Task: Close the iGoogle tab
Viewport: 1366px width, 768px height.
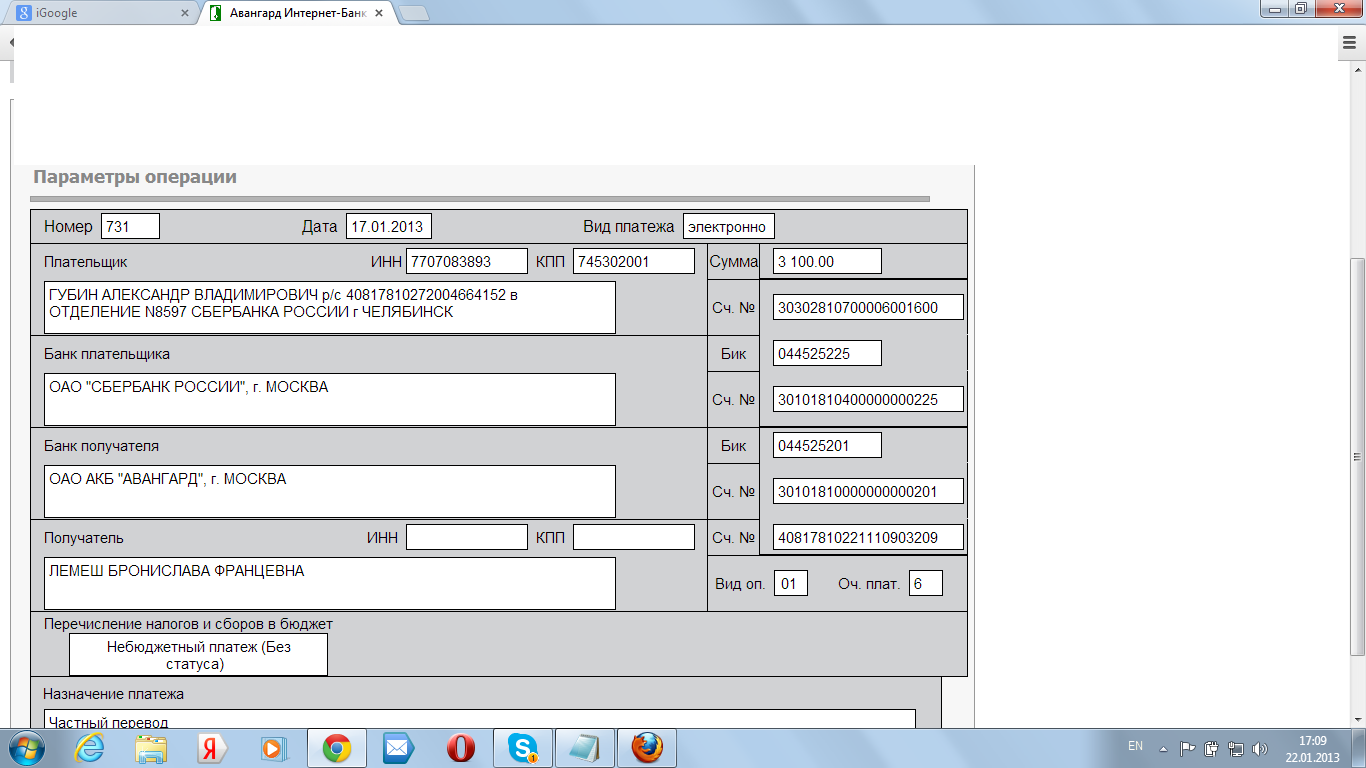Action: point(183,14)
